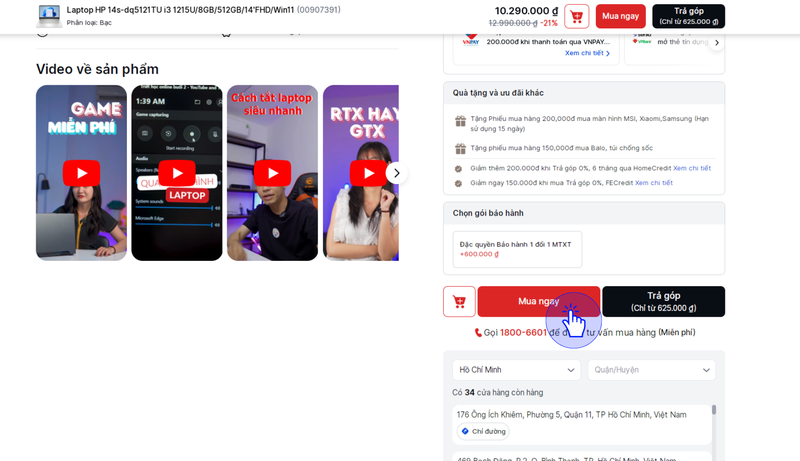The width and height of the screenshot is (800, 461).
Task: Click Trả góp button in the sticky header
Action: pyautogui.click(x=688, y=16)
